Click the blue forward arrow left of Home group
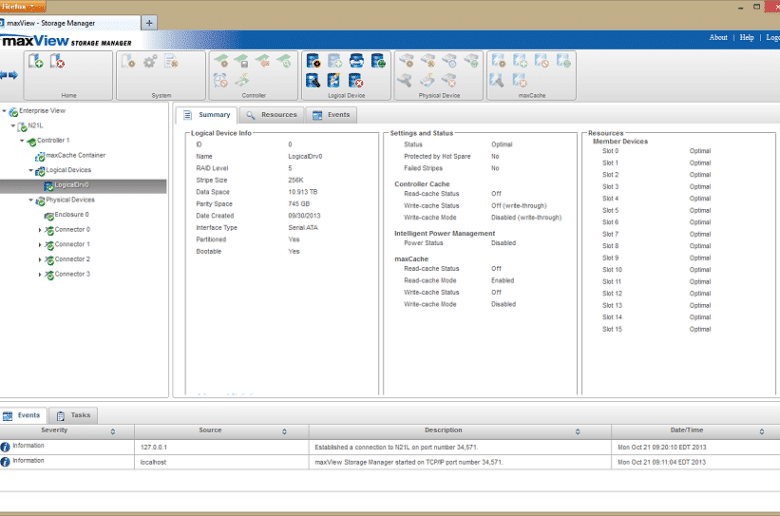Image resolution: width=780 pixels, height=516 pixels. [x=13, y=75]
